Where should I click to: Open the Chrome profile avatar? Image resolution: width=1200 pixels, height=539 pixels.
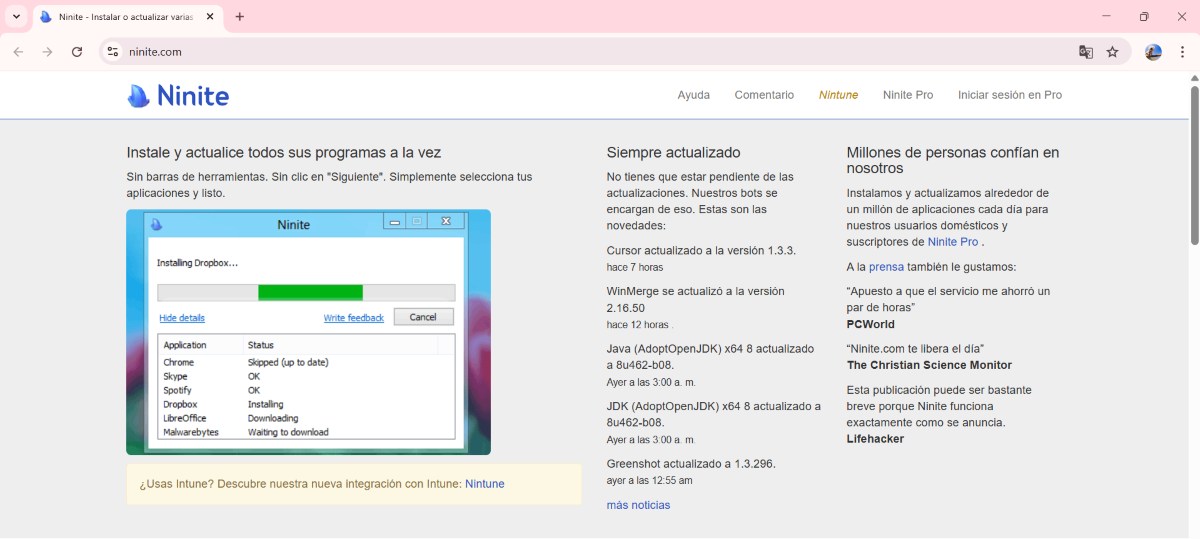(x=1153, y=52)
